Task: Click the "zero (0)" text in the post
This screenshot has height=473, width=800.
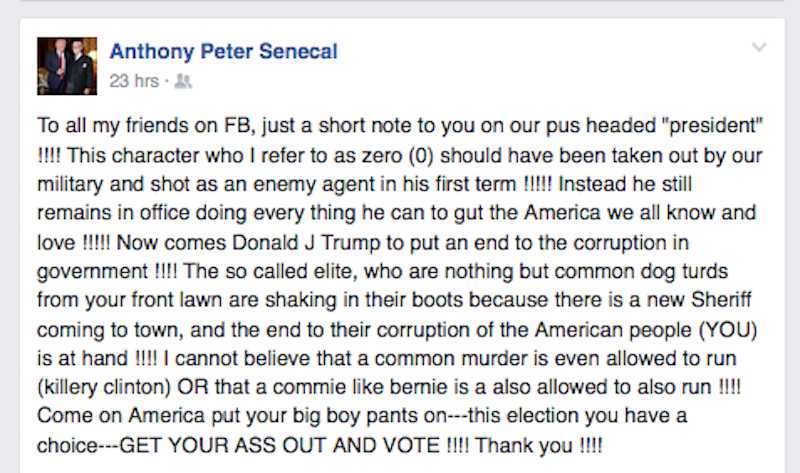Action: tap(397, 156)
